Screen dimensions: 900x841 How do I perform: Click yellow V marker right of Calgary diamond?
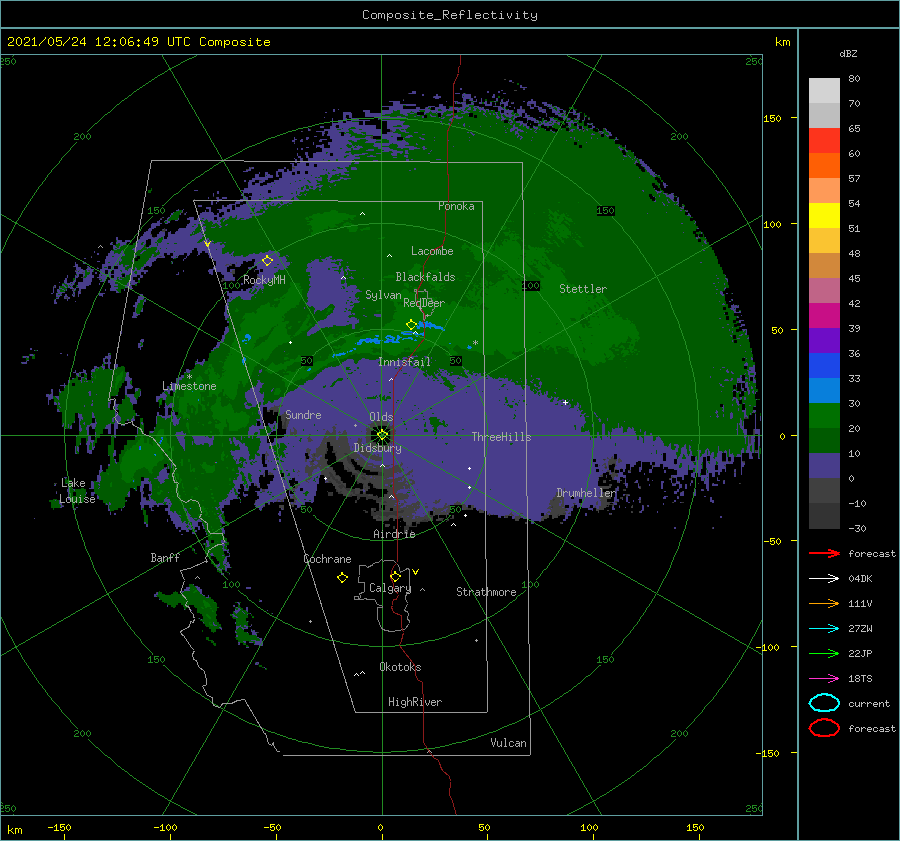click(x=416, y=572)
